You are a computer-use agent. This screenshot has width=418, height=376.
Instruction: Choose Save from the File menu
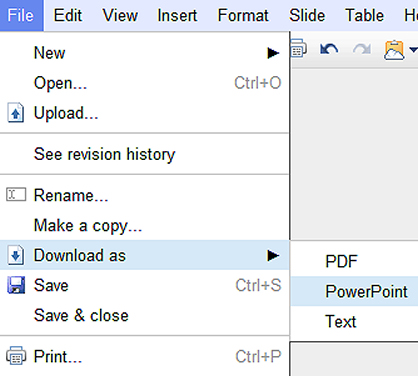144,285
